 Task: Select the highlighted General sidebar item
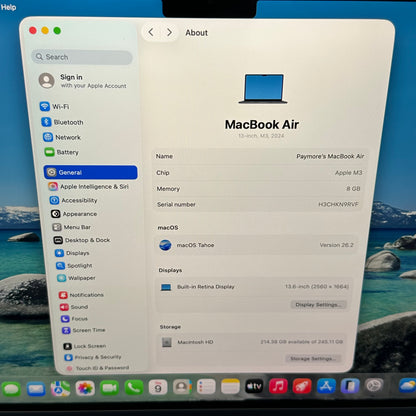click(x=90, y=172)
